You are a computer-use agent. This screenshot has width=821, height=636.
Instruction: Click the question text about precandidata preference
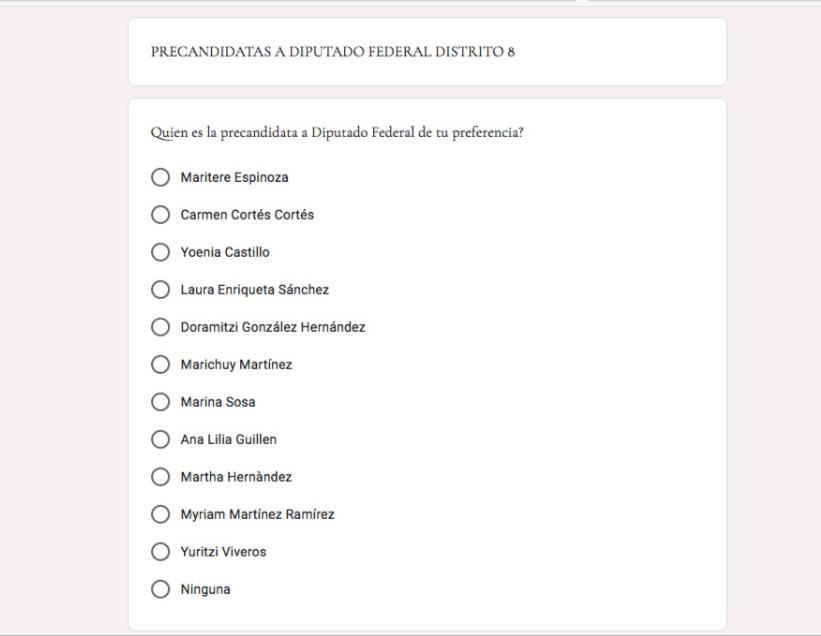point(337,132)
